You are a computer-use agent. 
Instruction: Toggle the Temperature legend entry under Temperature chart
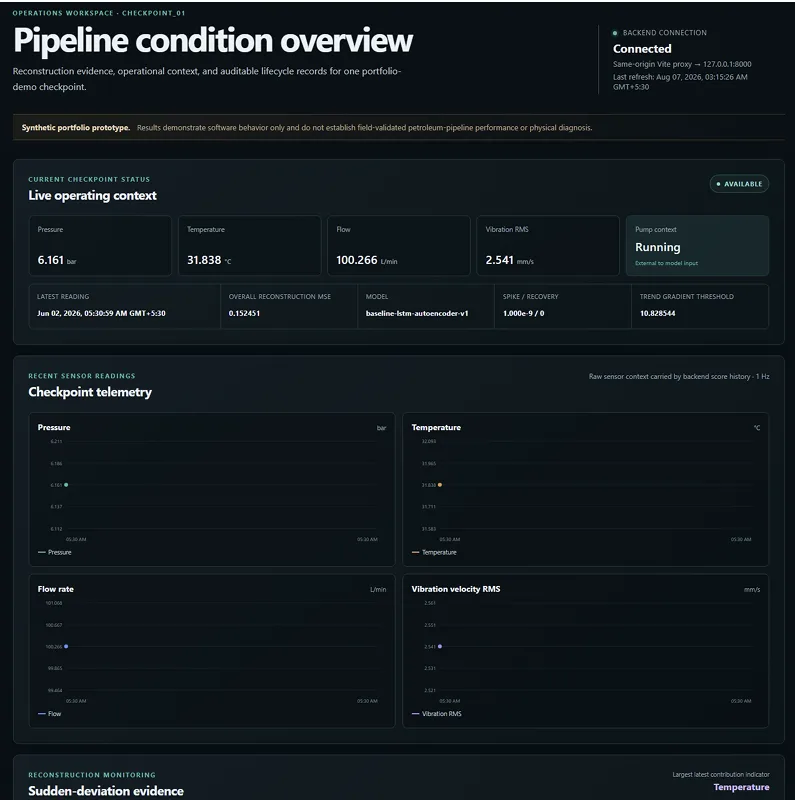point(434,552)
